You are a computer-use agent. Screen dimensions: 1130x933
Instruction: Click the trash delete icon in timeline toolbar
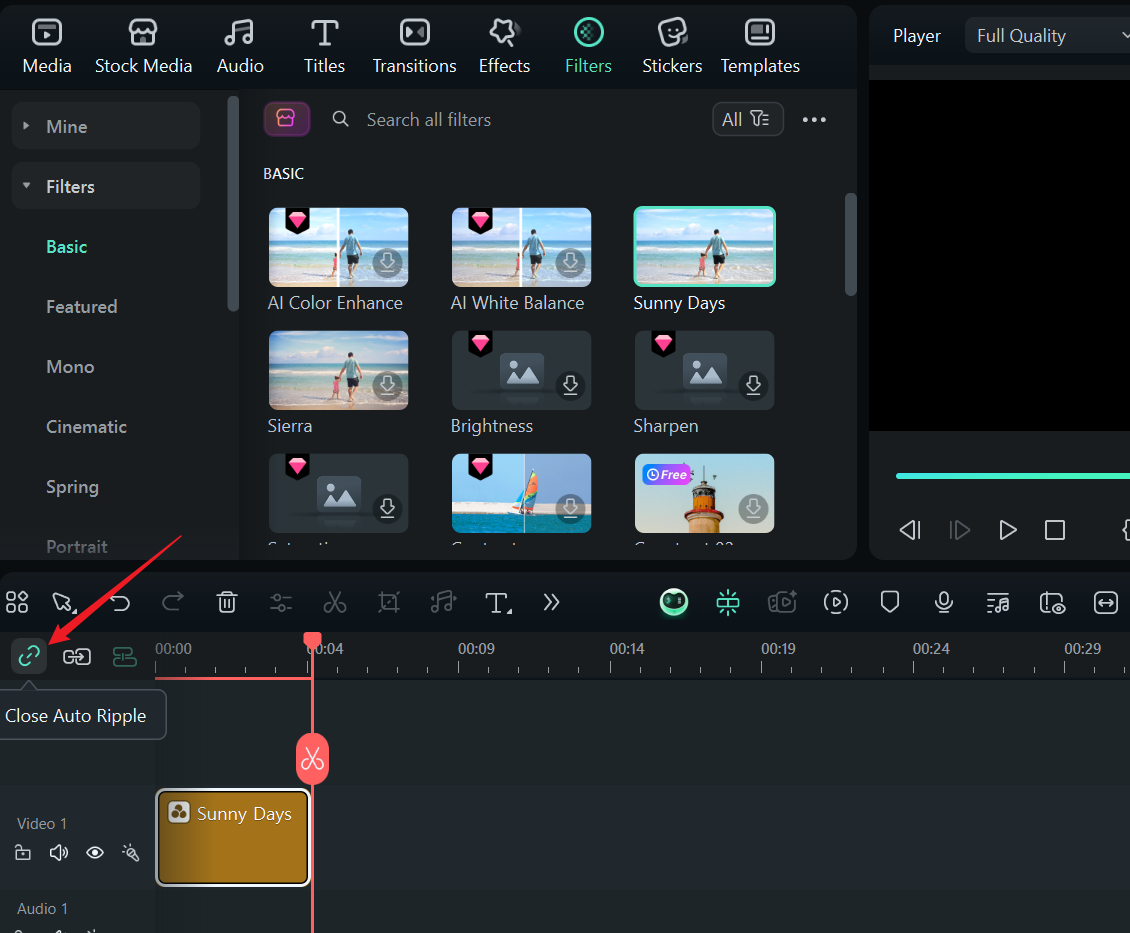[x=227, y=602]
